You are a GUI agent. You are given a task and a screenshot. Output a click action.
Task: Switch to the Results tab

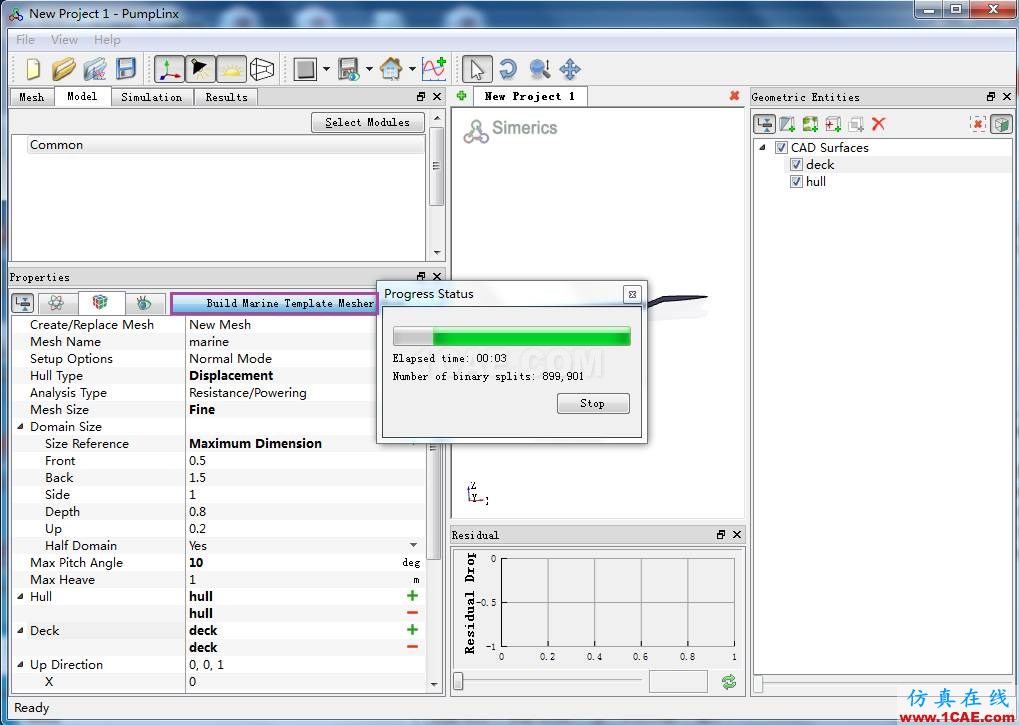(226, 97)
